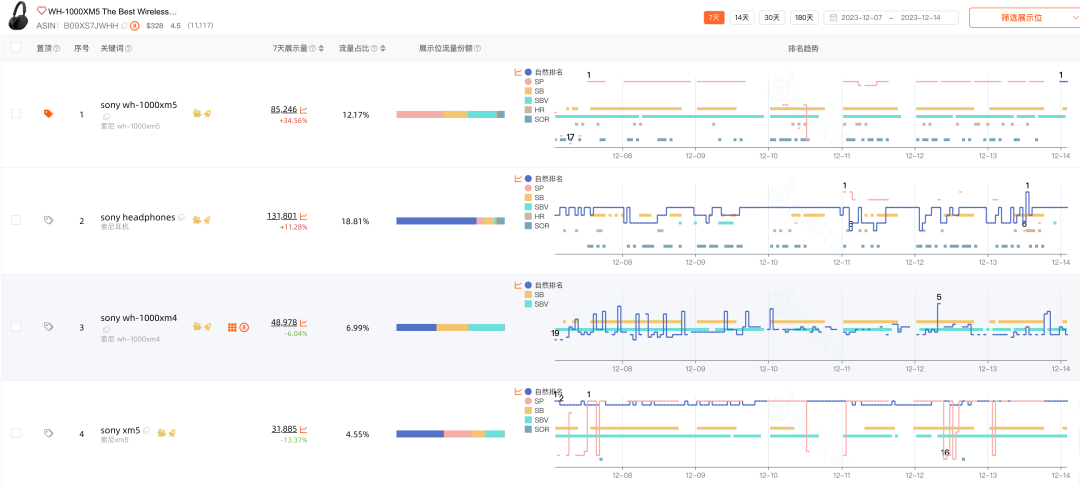This screenshot has width=1080, height=486.
Task: Open product title WH-1000XM5 The Best Wireless link
Action: click(x=112, y=12)
